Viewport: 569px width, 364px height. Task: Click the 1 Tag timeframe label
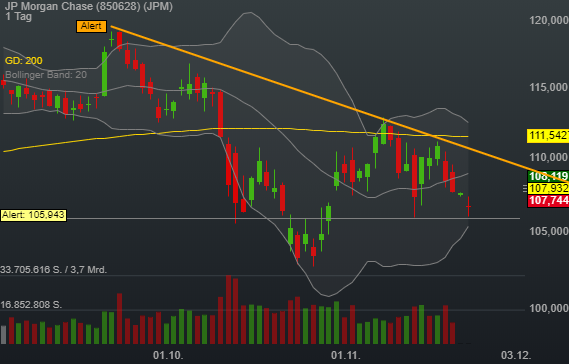tap(19, 16)
